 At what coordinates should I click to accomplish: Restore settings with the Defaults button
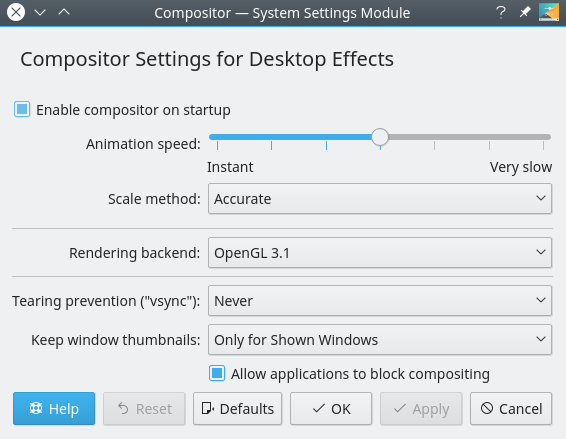pos(238,409)
